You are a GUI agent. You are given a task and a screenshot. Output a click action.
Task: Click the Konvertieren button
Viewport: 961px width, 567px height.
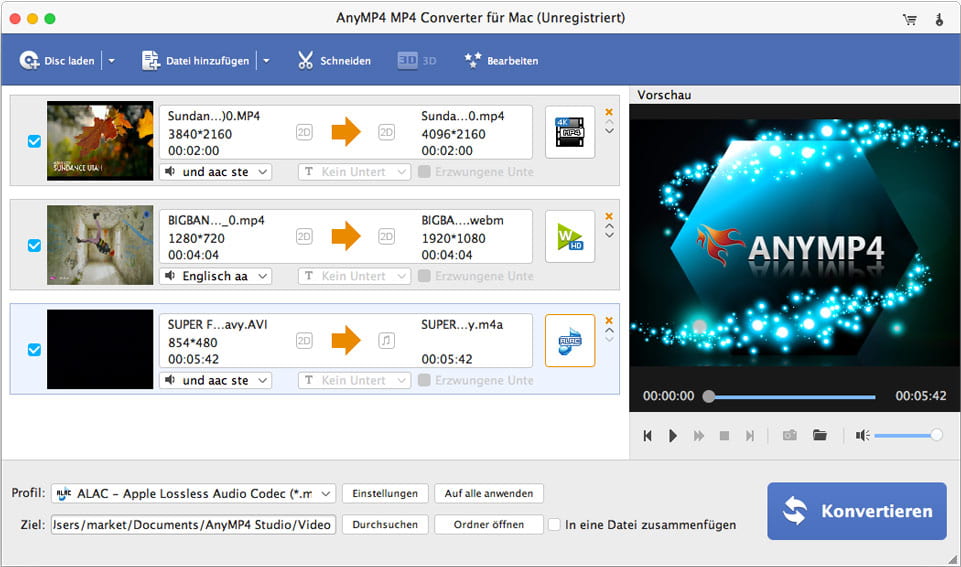tap(857, 511)
